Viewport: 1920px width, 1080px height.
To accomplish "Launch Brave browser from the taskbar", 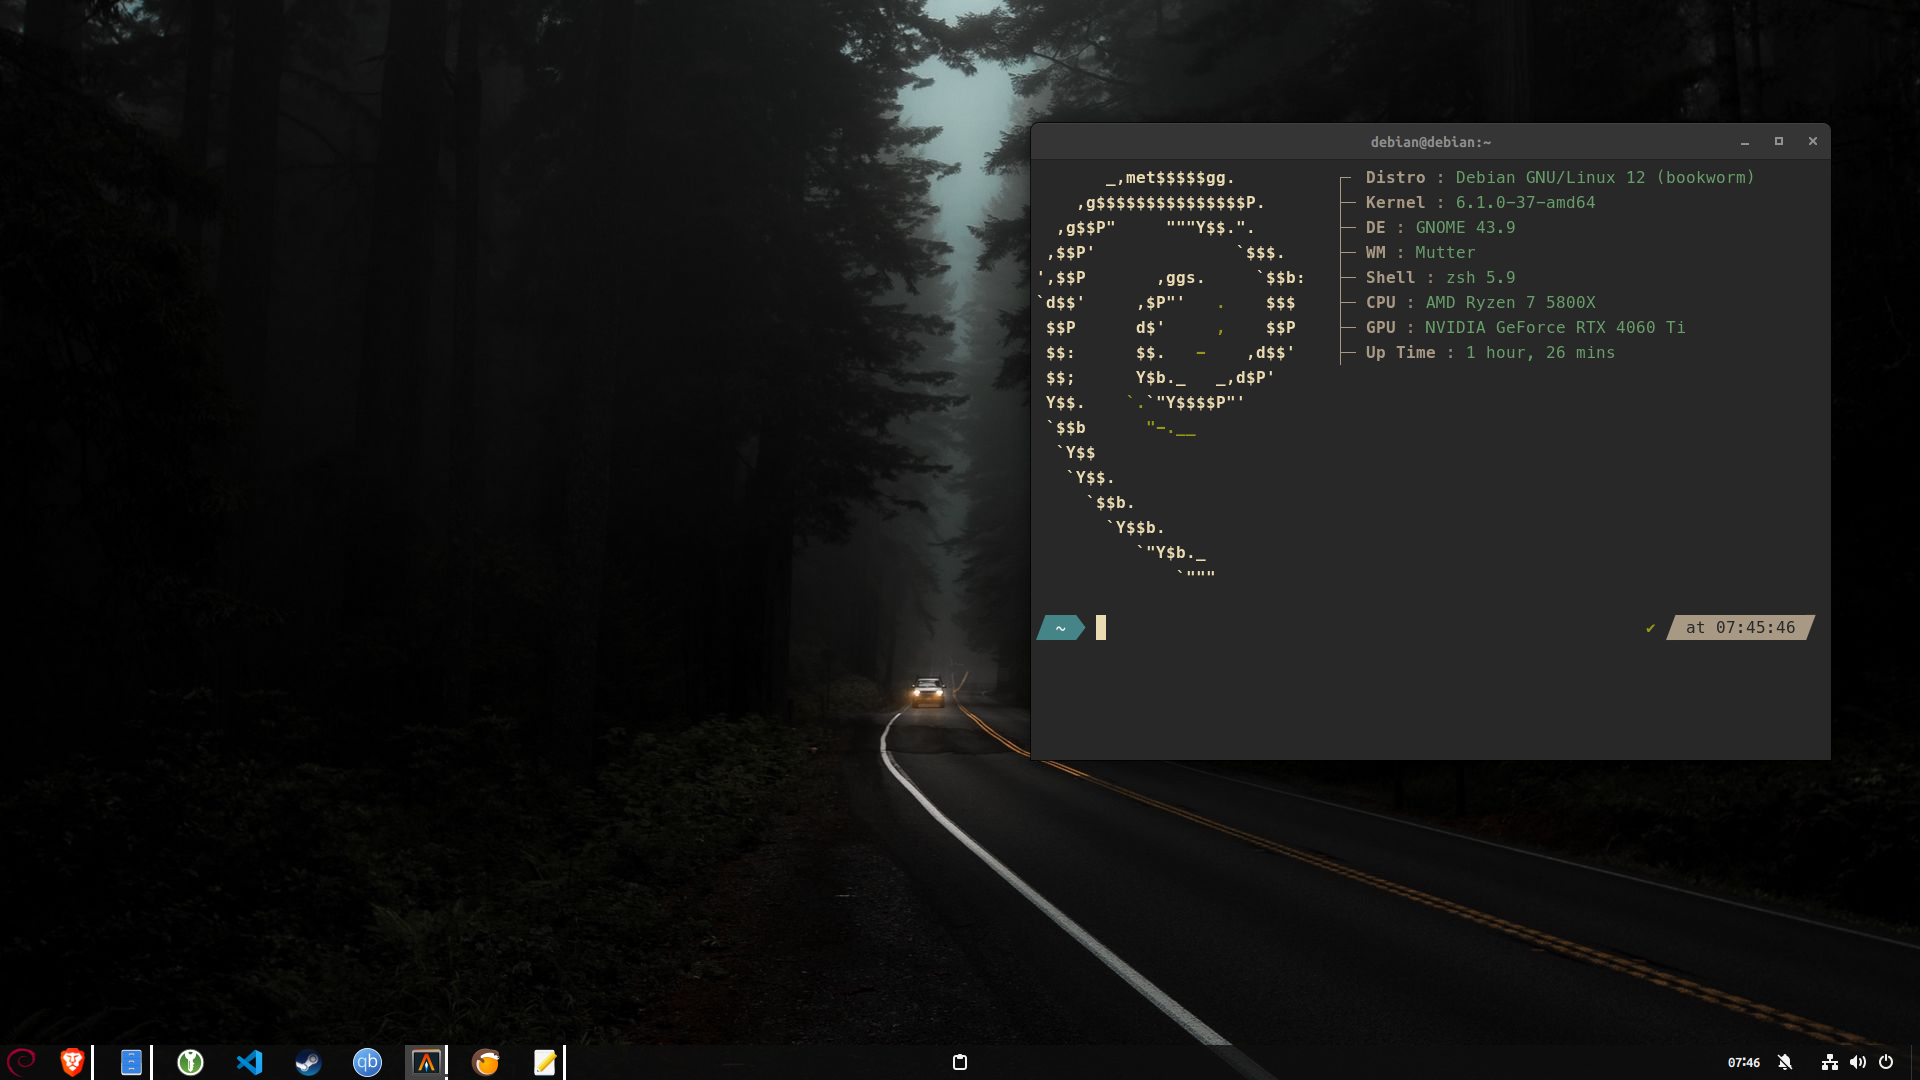I will [72, 1062].
